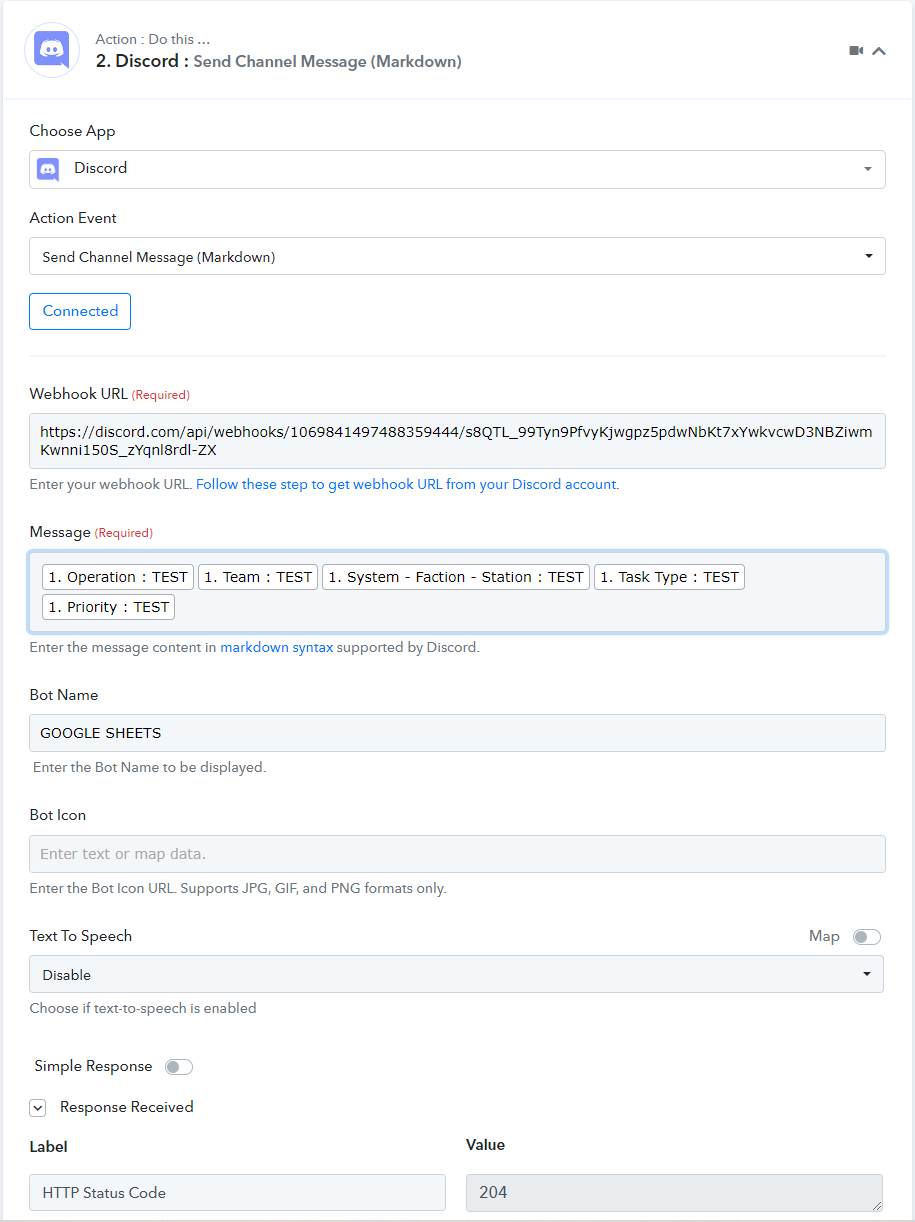Enable the Simple Response toggle
Screen dimensions: 915x1222
click(179, 1067)
